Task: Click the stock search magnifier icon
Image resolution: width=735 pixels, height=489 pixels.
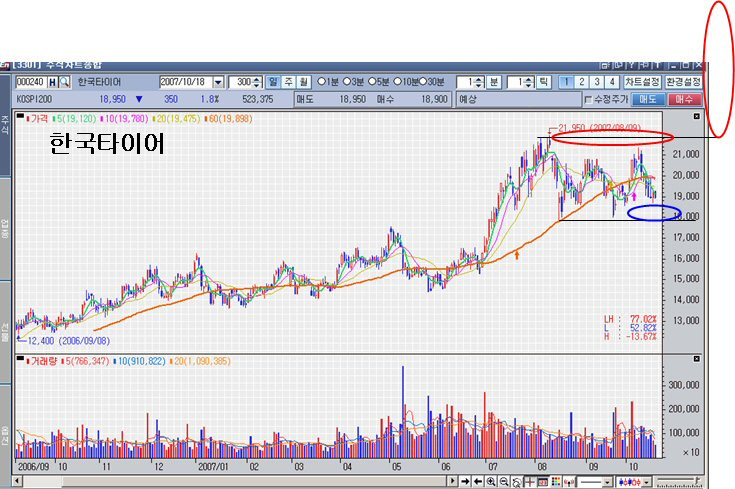Action: (x=65, y=82)
